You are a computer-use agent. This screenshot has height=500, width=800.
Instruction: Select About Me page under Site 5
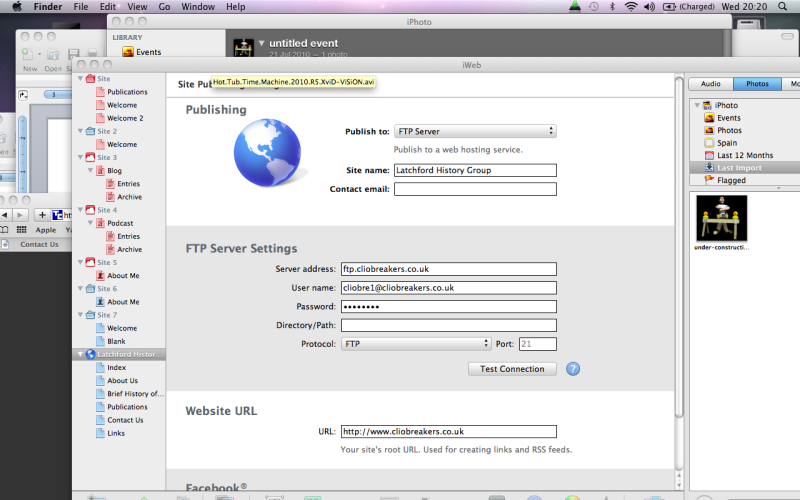pyautogui.click(x=123, y=276)
